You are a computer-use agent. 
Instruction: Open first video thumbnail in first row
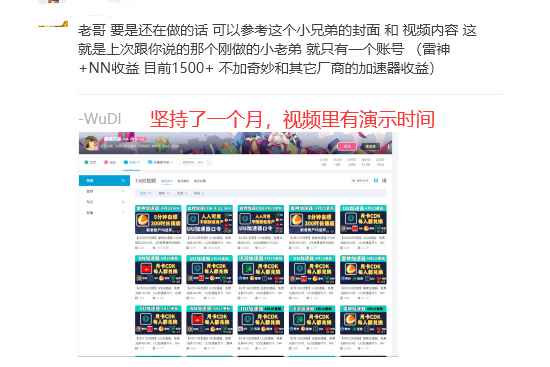click(158, 220)
